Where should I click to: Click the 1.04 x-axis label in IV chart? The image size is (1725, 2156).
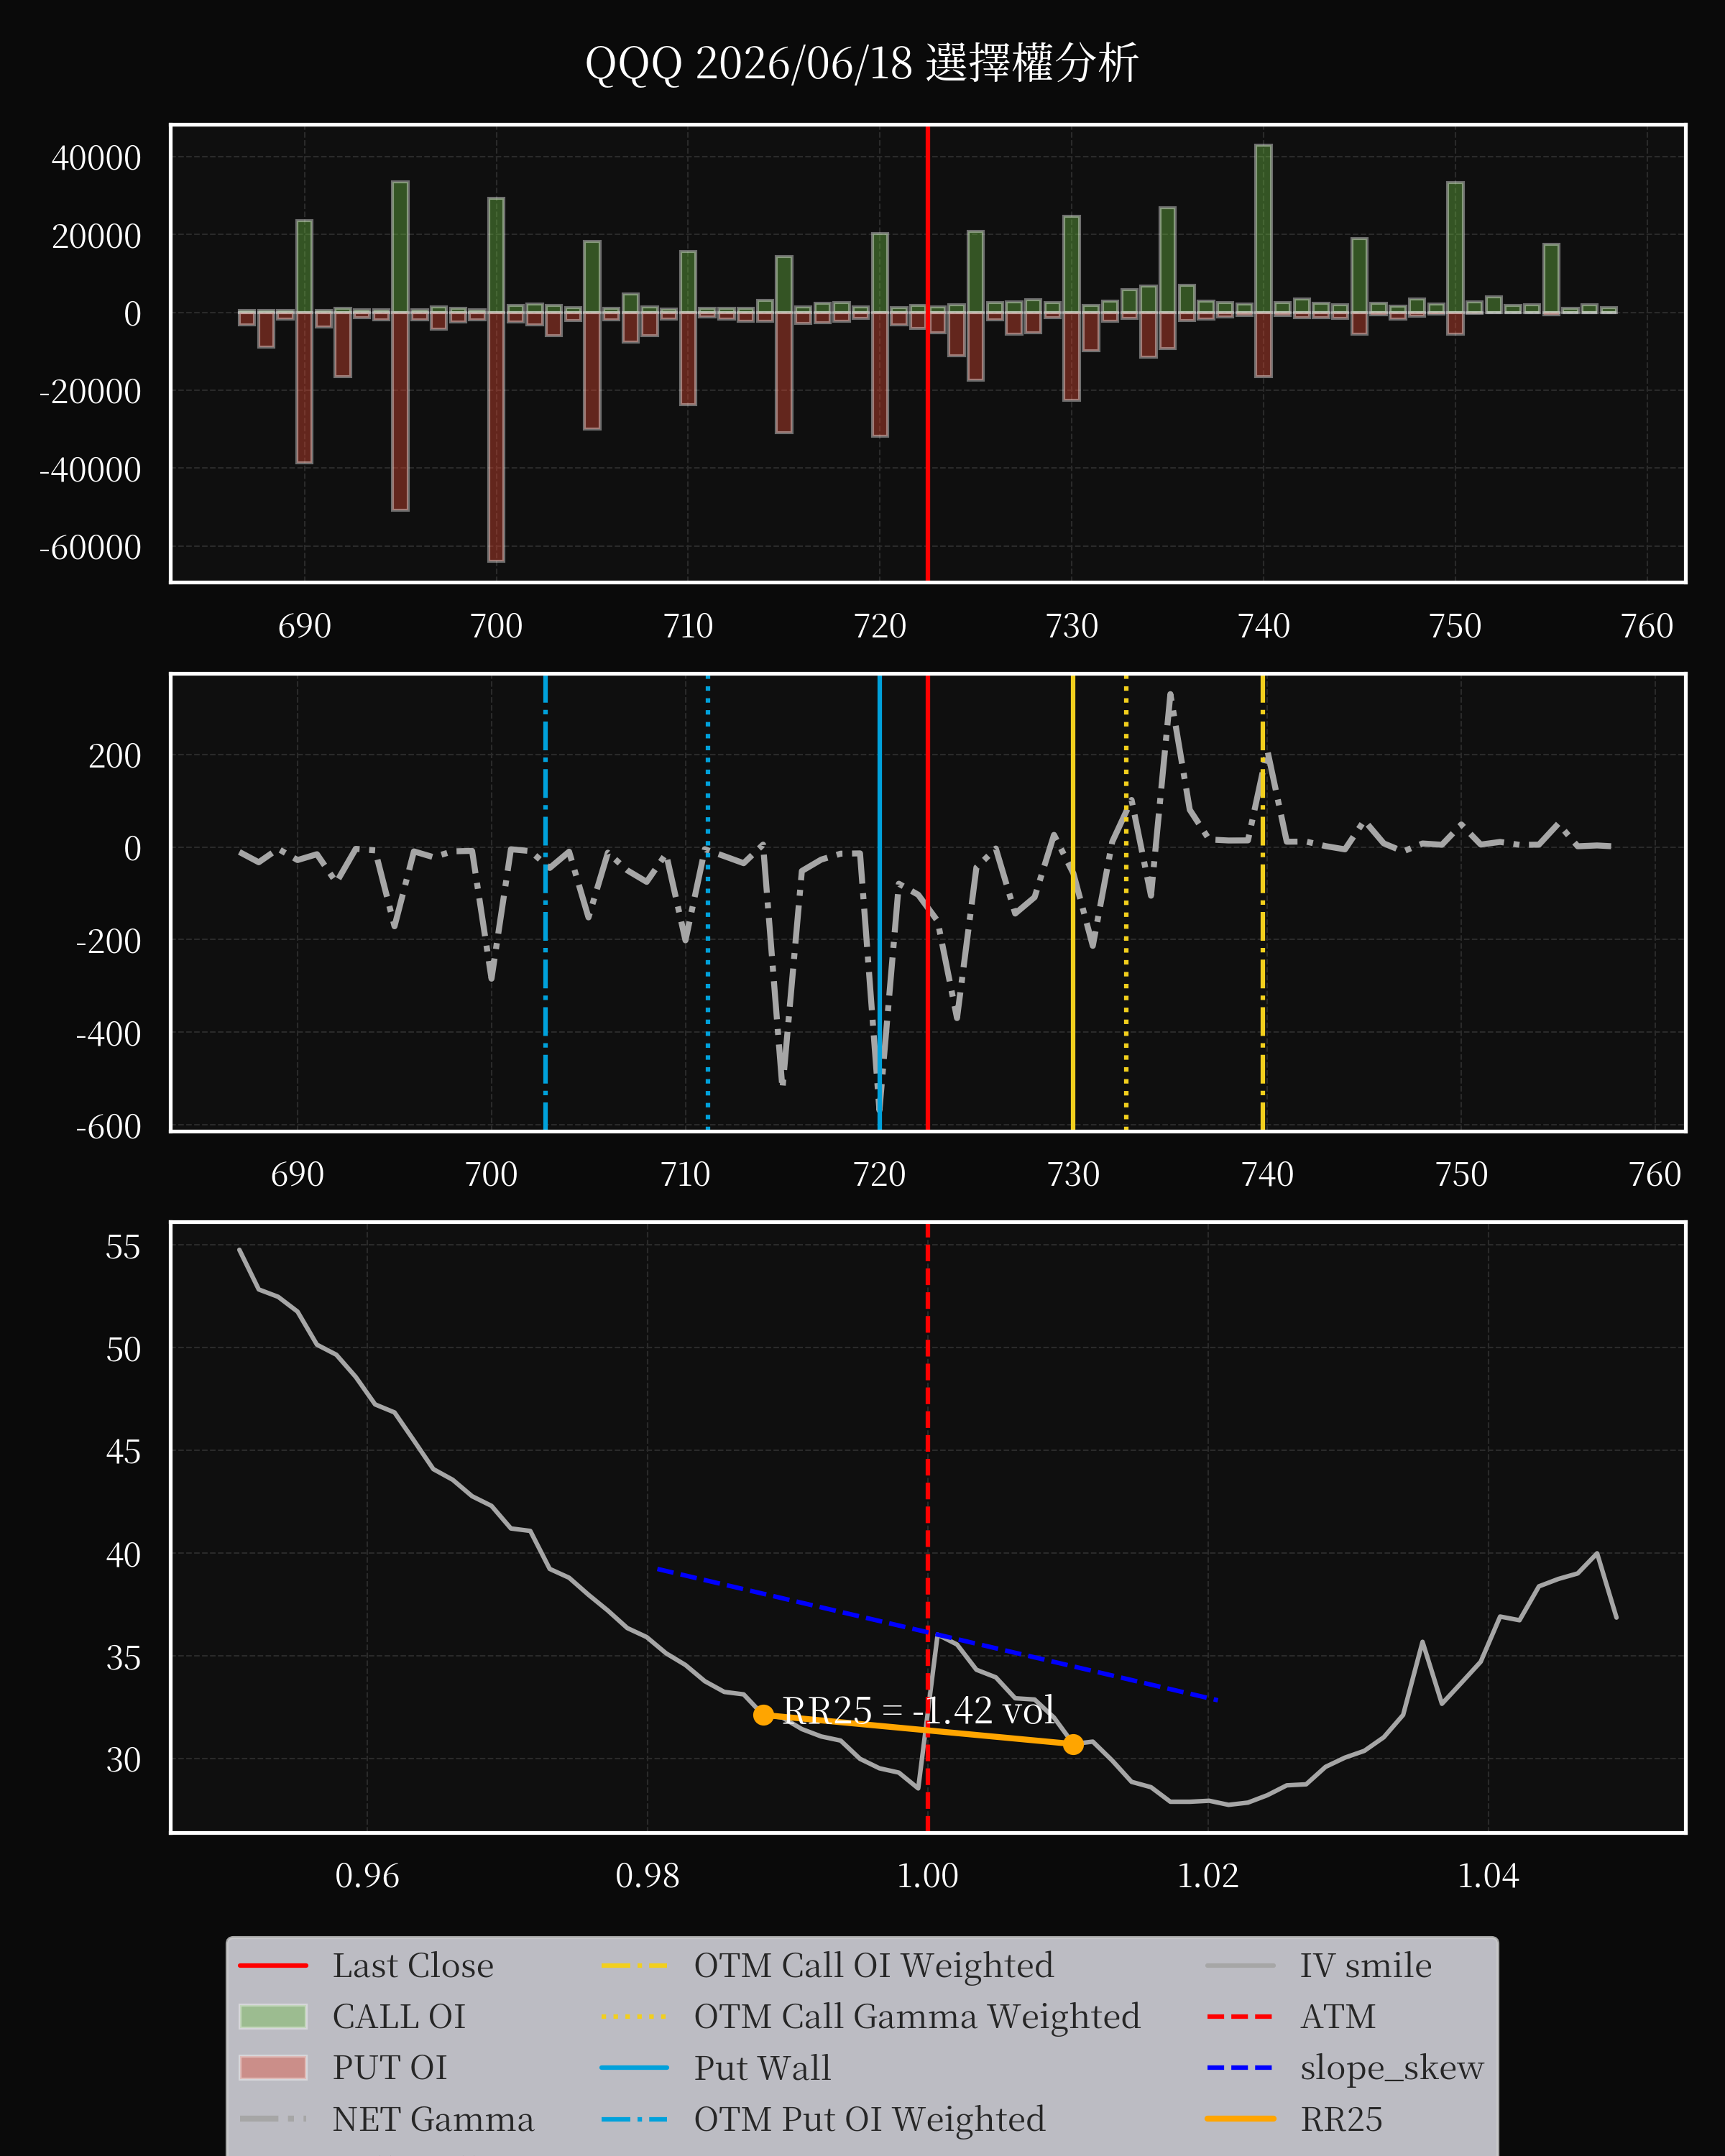click(1488, 1875)
